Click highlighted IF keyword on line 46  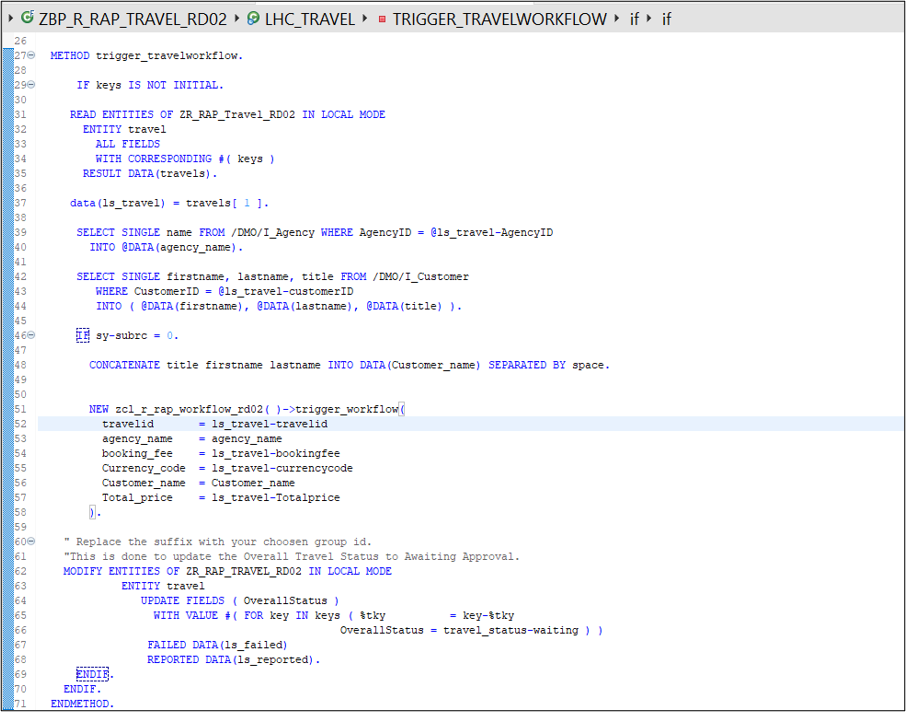83,335
